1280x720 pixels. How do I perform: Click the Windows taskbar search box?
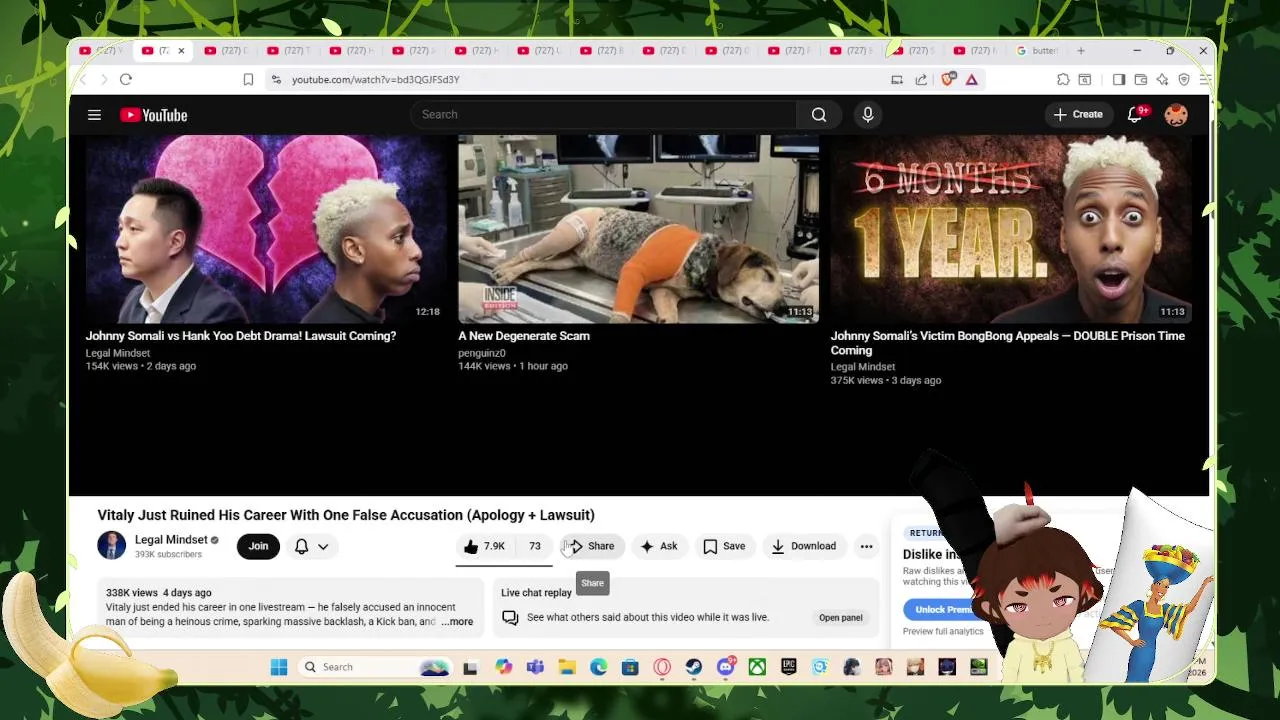tap(375, 667)
